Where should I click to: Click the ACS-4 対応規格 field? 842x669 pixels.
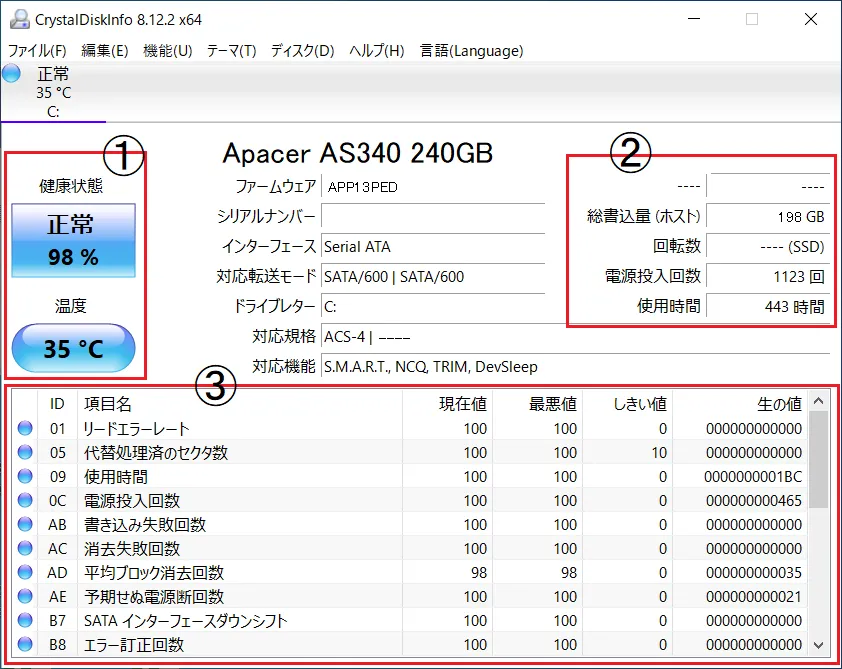(576, 337)
